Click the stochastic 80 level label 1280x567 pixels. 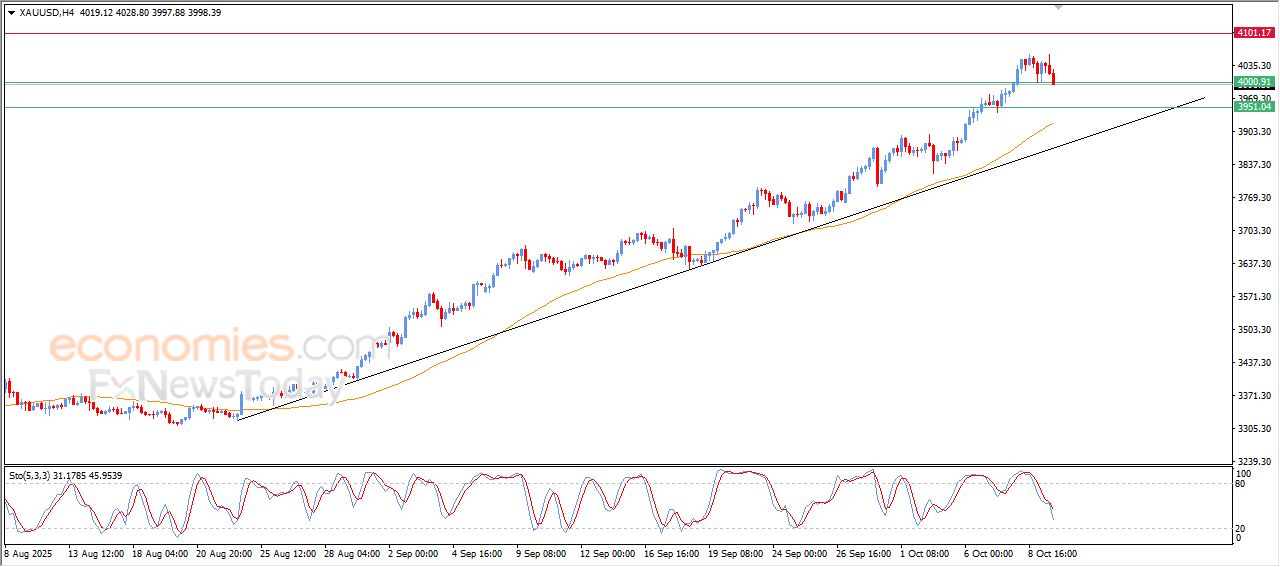pyautogui.click(x=1242, y=484)
